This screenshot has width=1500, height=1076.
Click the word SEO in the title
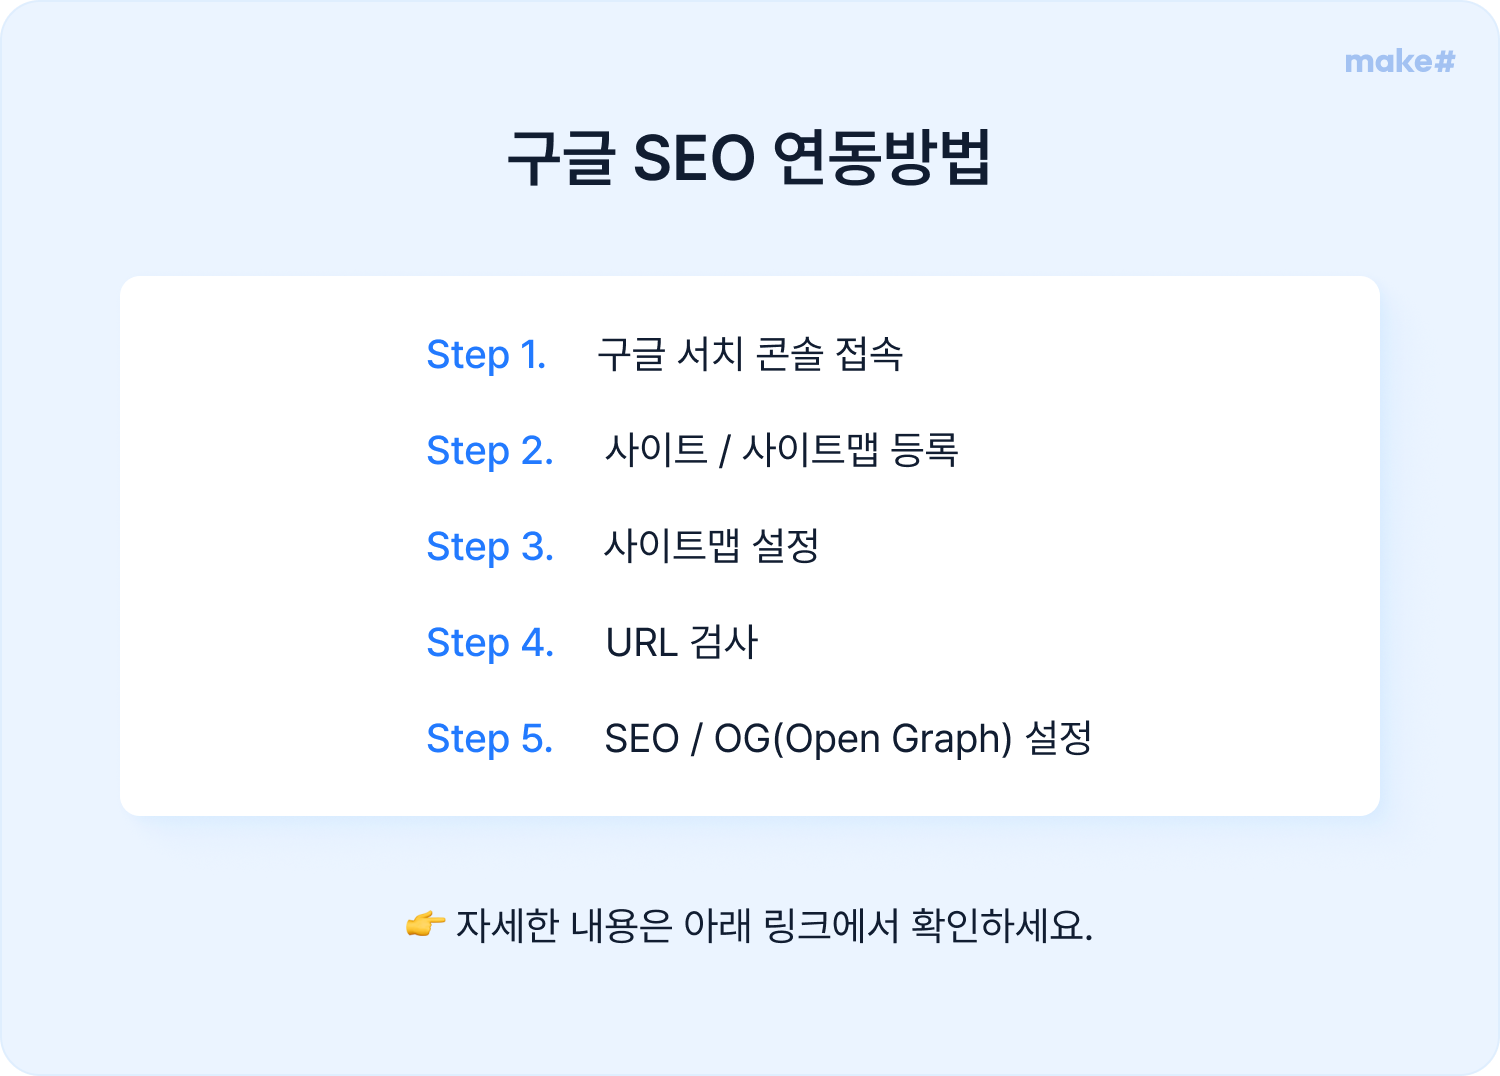click(x=694, y=158)
